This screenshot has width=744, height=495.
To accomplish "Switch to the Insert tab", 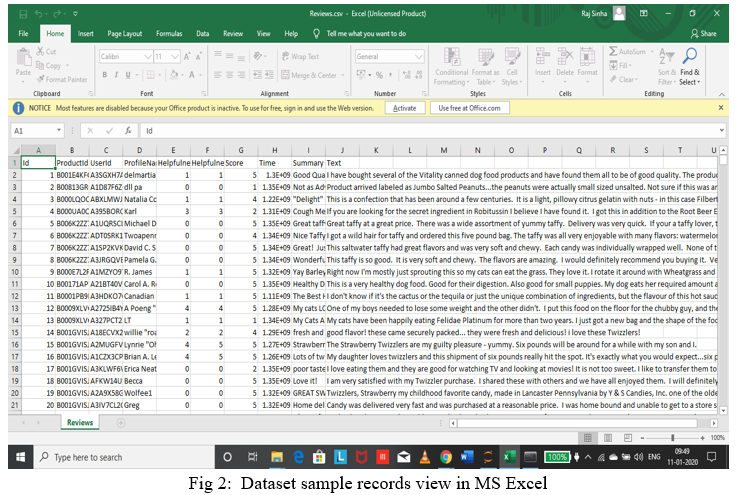I will tap(85, 34).
